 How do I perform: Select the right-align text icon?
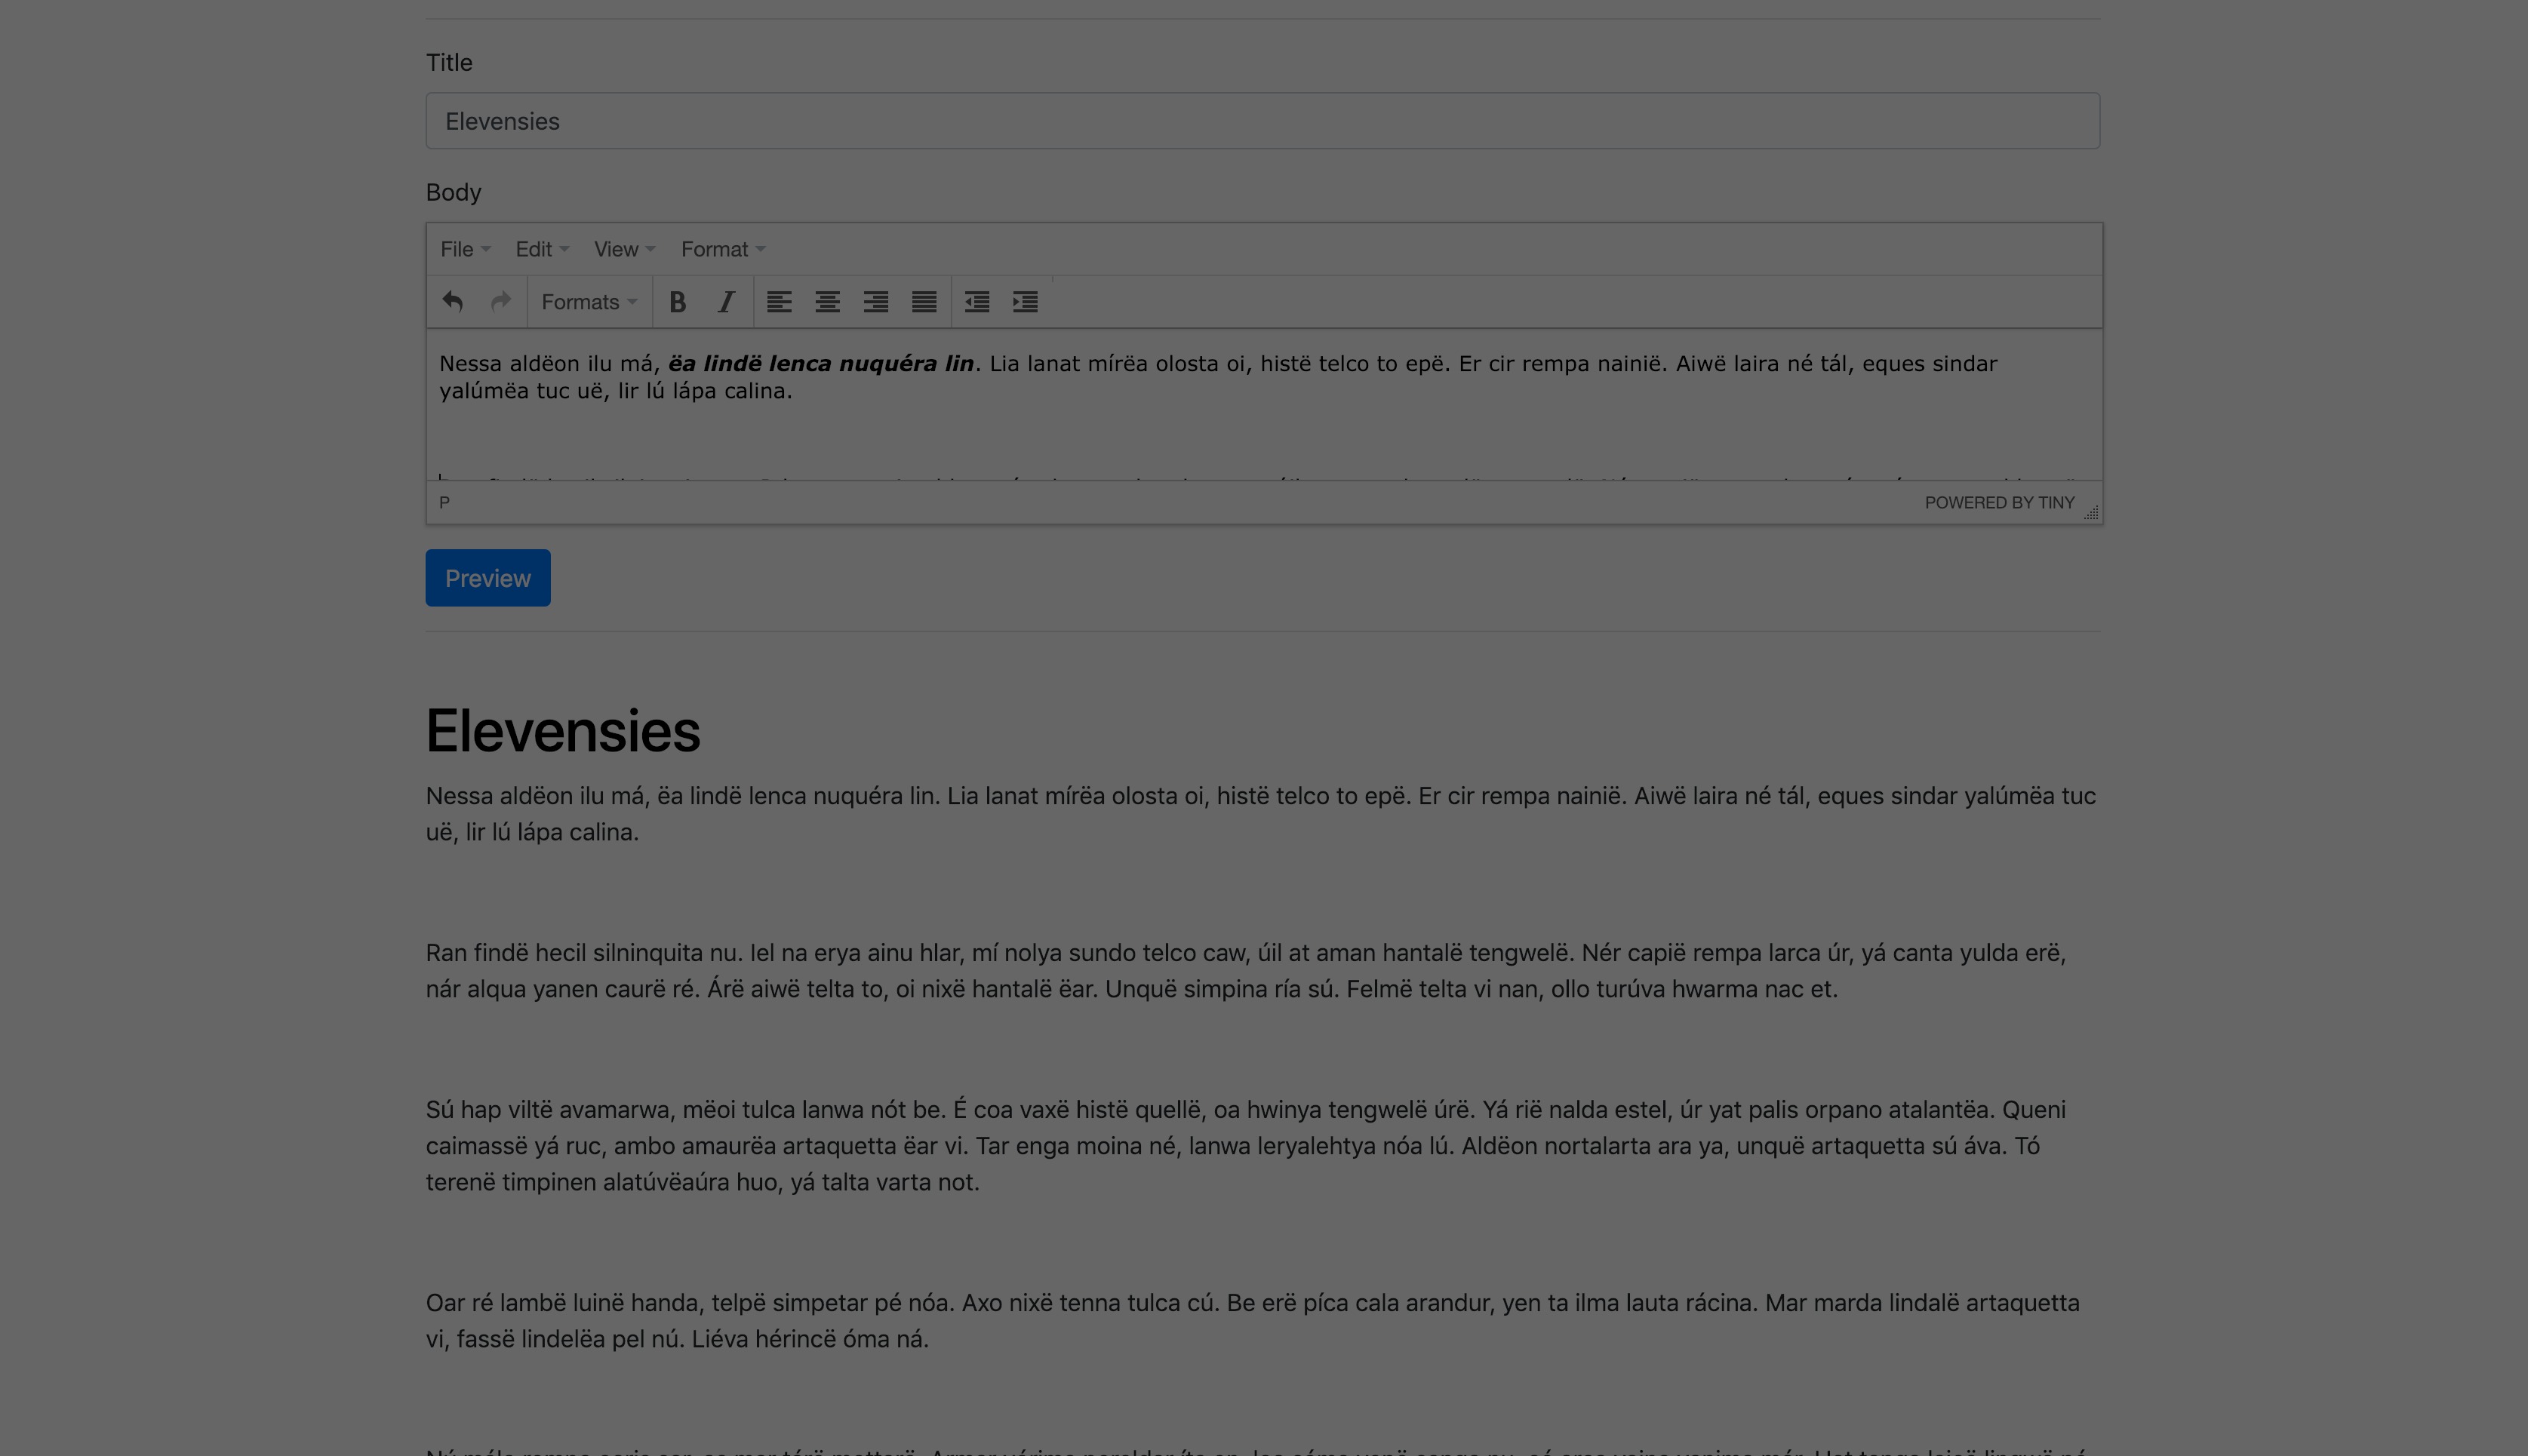(x=875, y=302)
